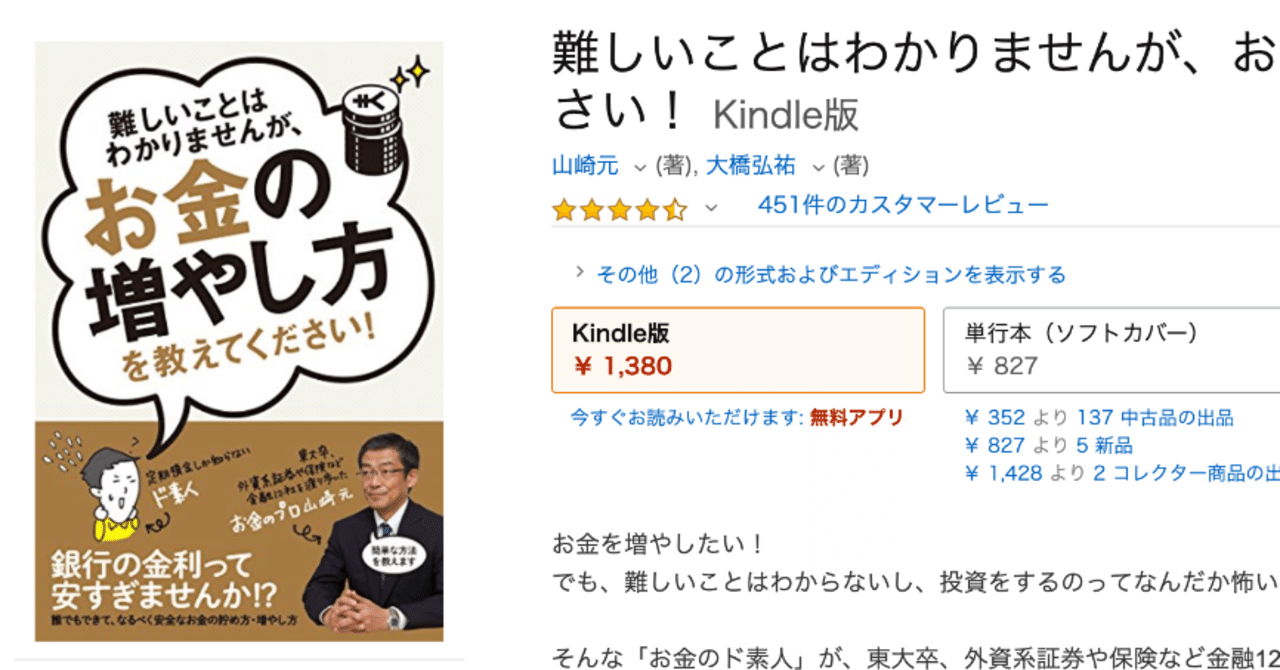Expand dropdown arrow next to 大橋弘祐
The height and width of the screenshot is (670, 1280).
[x=818, y=167]
